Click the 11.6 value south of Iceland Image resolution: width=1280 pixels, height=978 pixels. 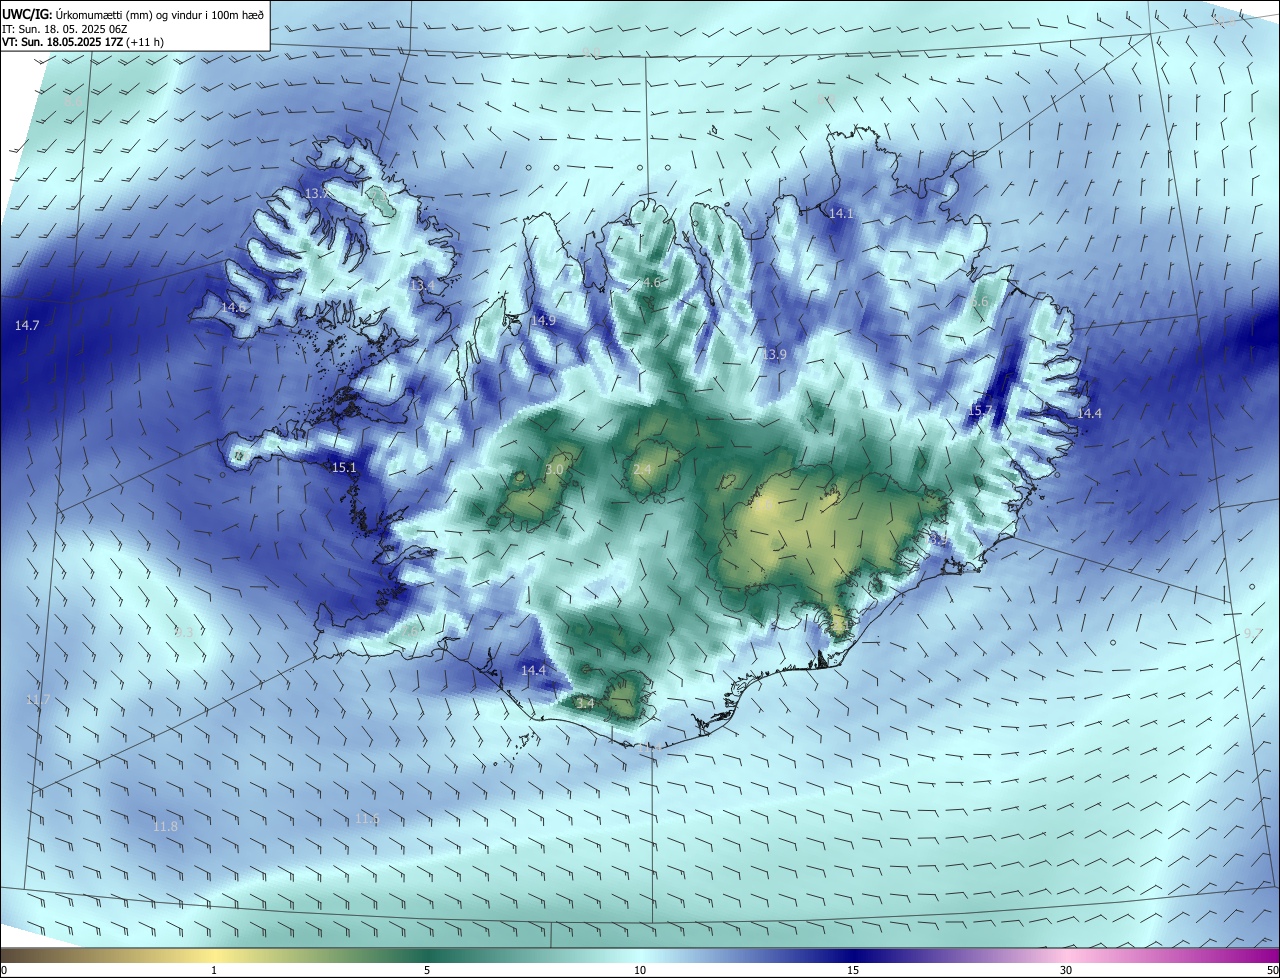coord(368,820)
